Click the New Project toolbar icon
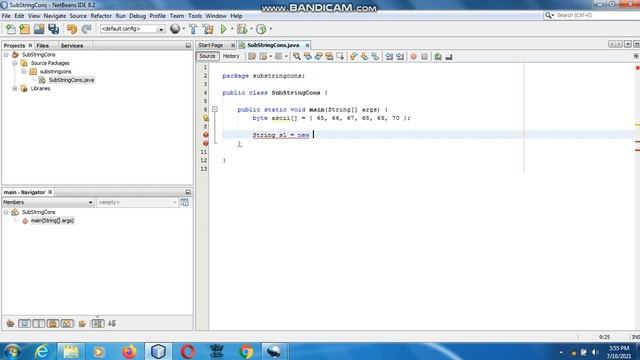This screenshot has height=360, width=640. pyautogui.click(x=24, y=29)
